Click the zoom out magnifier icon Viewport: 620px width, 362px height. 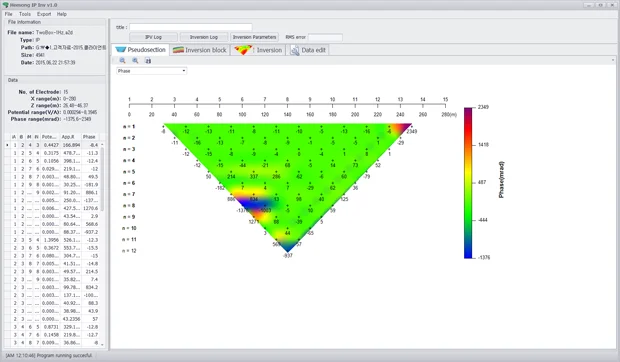(135, 60)
